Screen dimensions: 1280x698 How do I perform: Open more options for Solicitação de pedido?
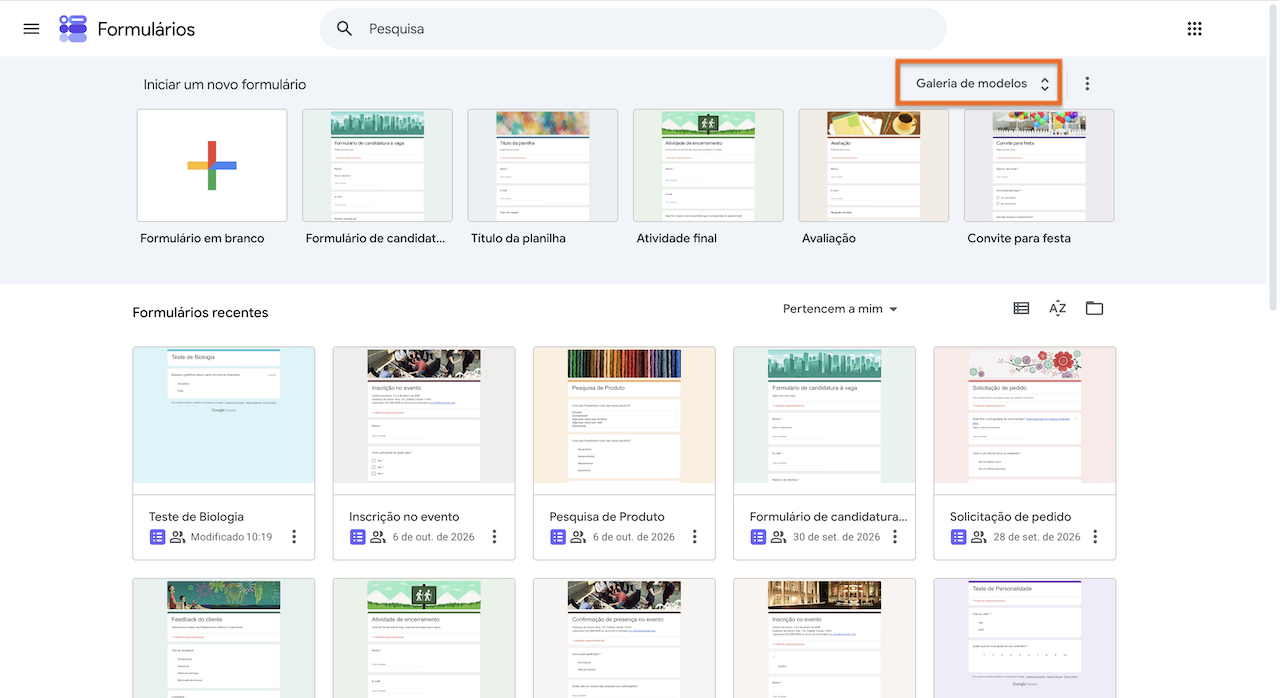tap(1095, 537)
